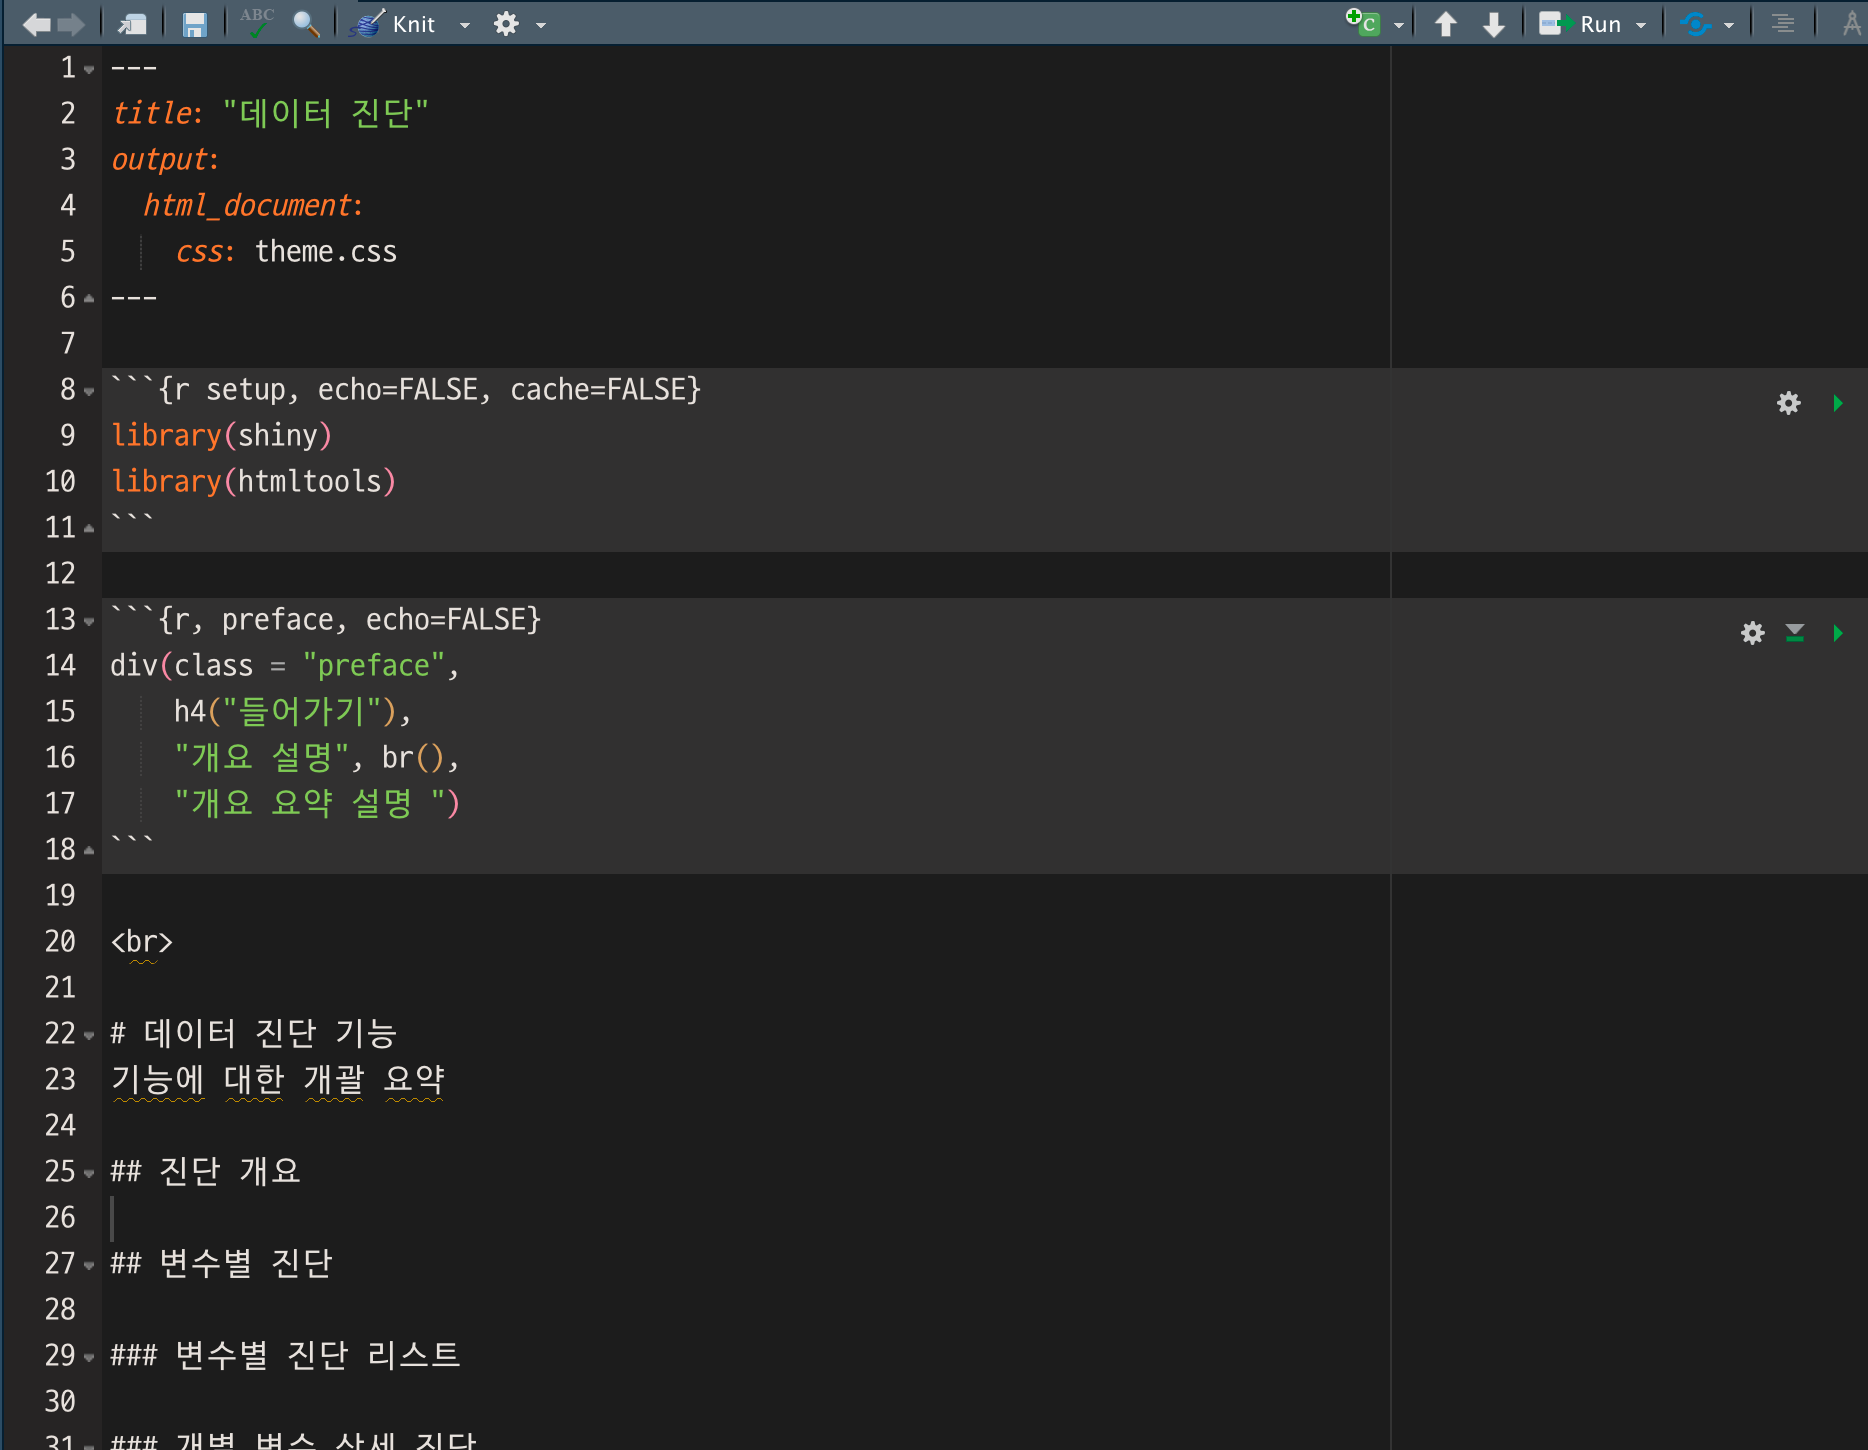Click the visual editor compass icon
Screen dimensions: 1868x1450
[x=1852, y=24]
